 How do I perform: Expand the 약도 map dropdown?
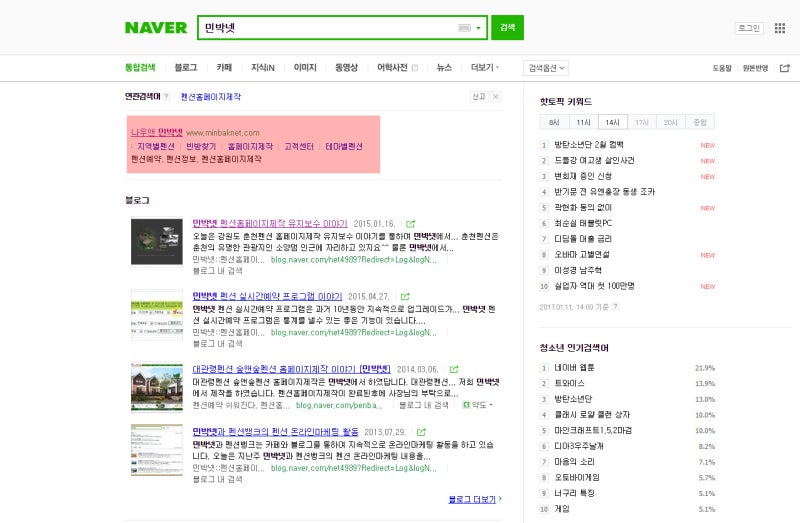click(478, 405)
